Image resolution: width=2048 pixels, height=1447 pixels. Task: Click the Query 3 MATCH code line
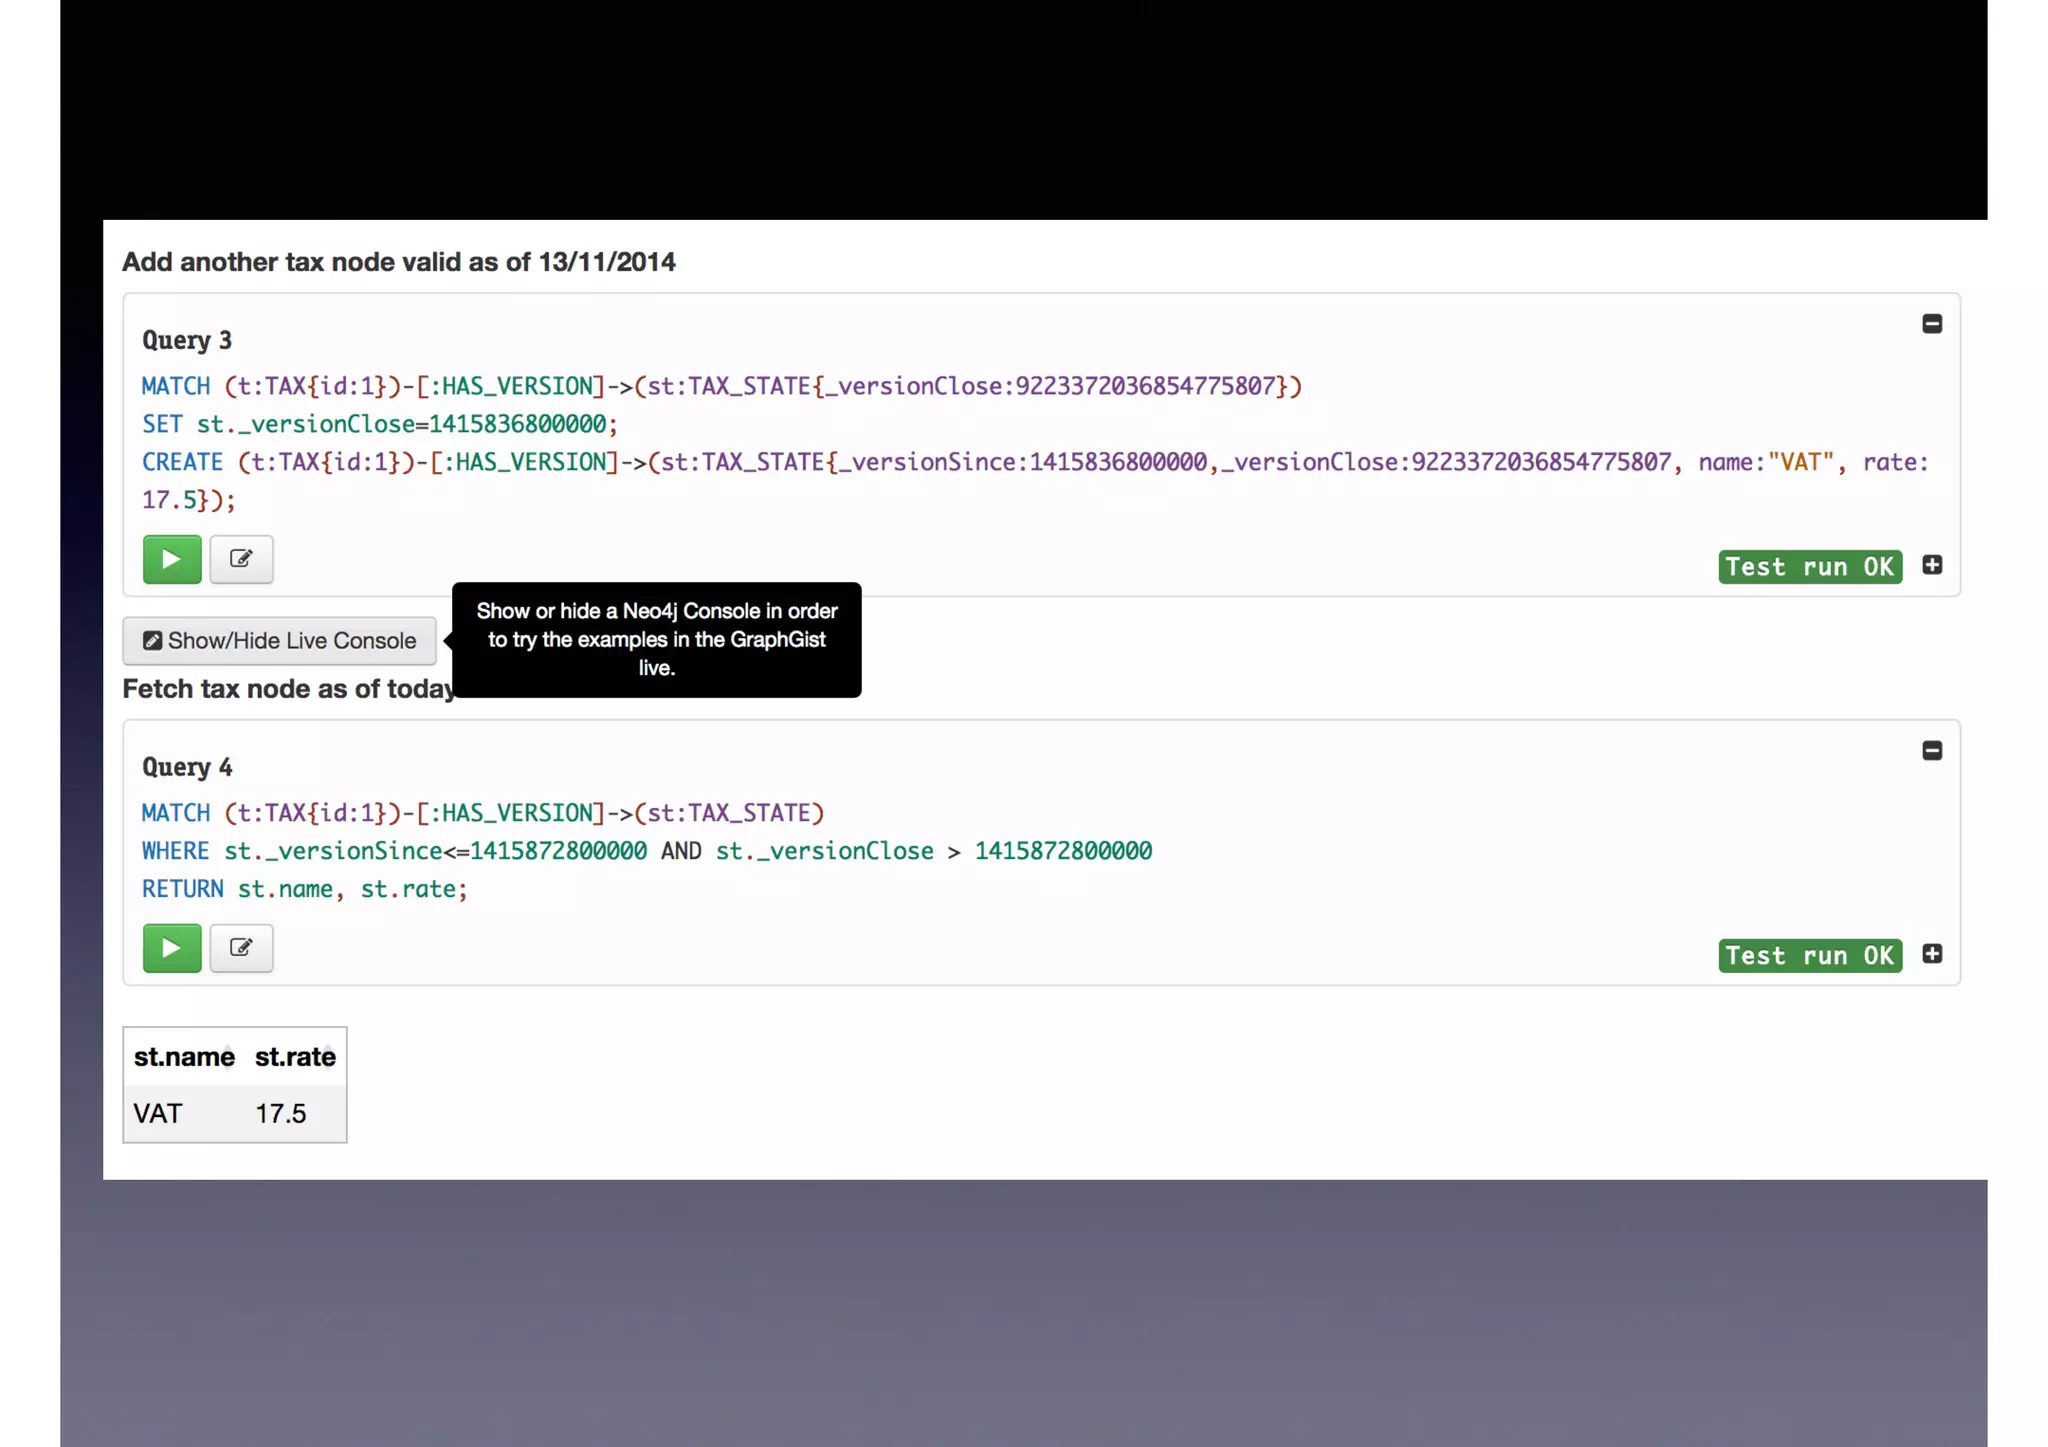point(720,386)
